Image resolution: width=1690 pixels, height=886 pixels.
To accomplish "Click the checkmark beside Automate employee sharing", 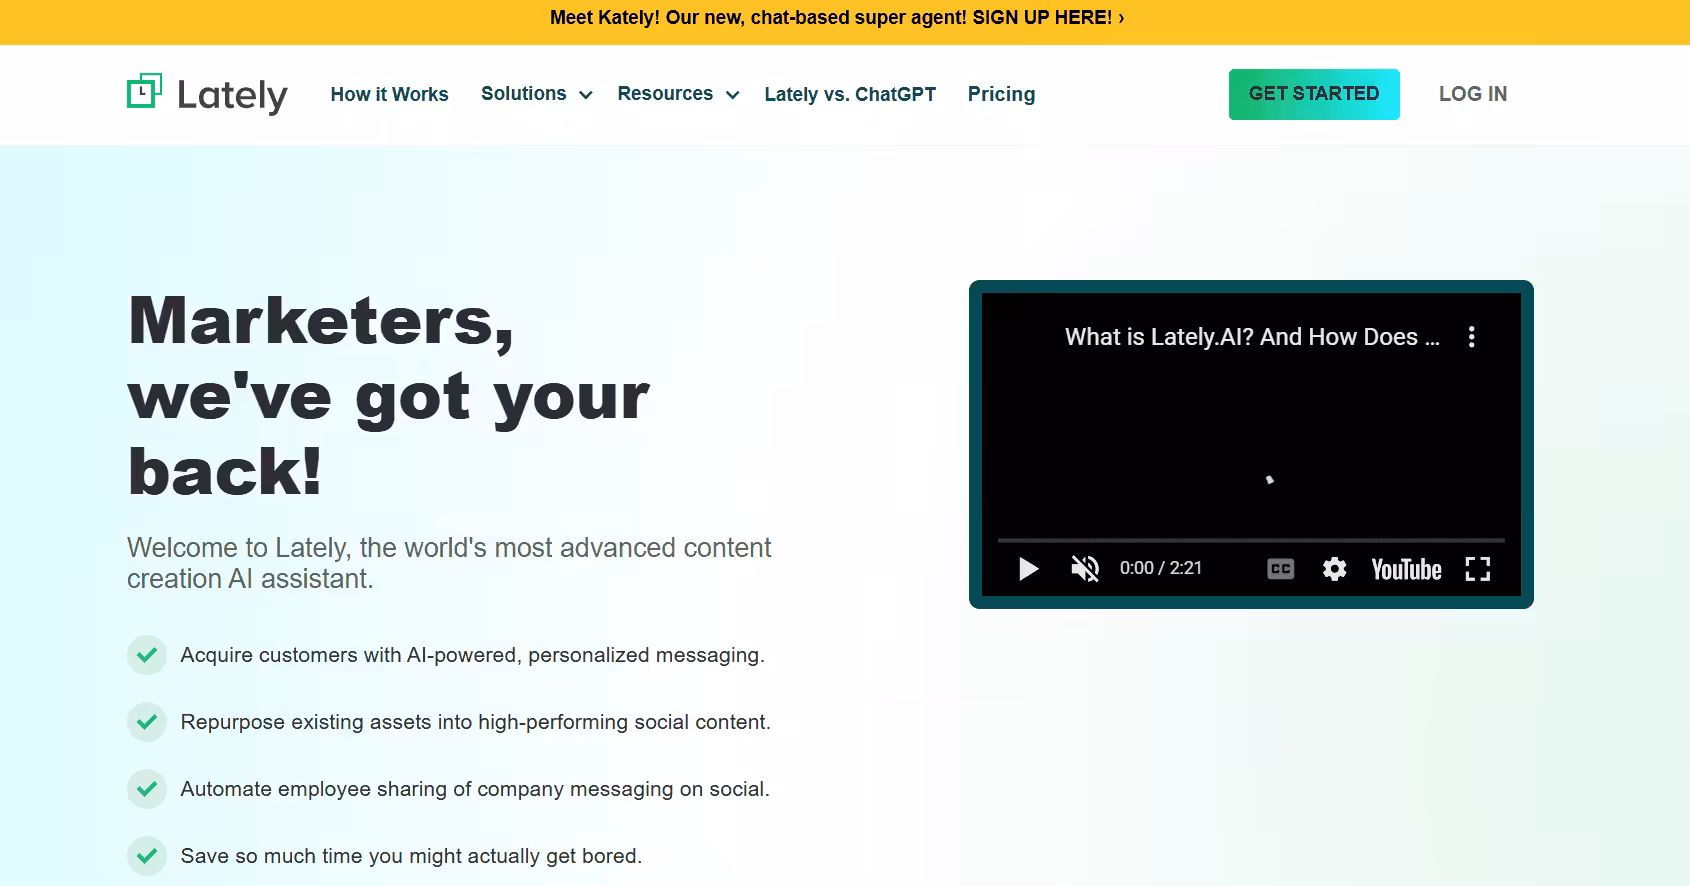I will (147, 789).
